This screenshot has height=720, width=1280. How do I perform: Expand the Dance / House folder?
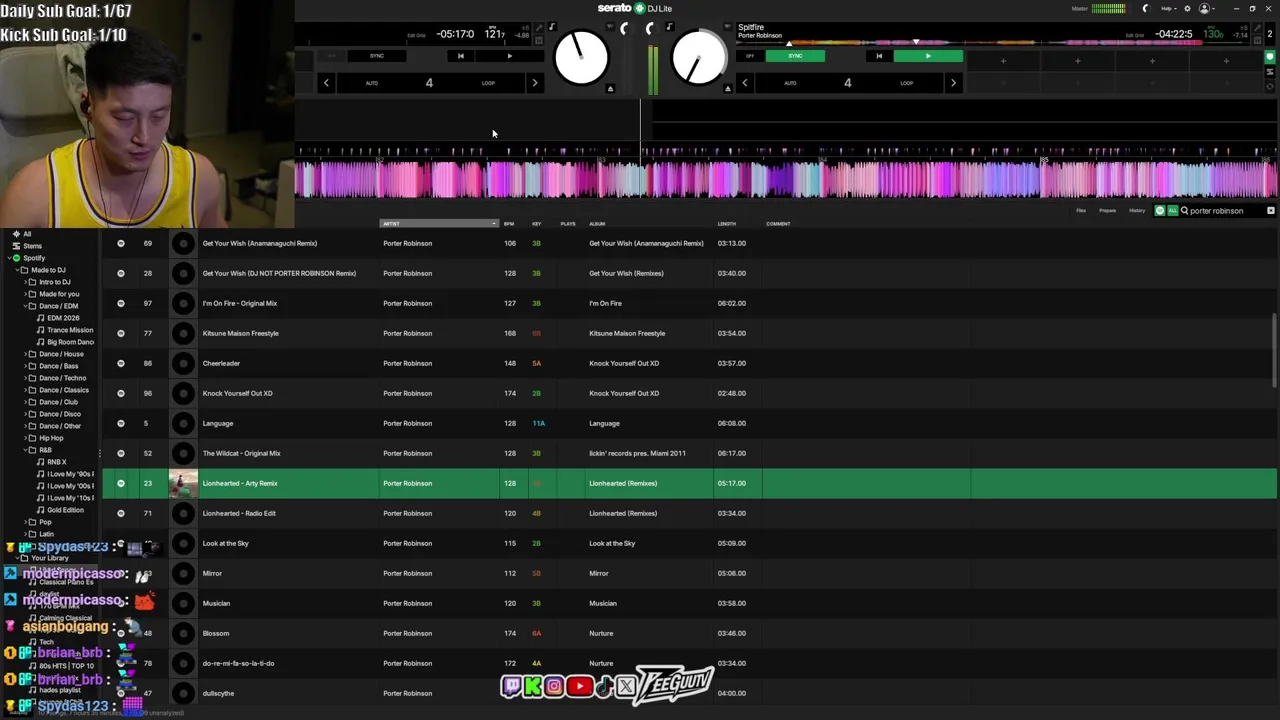tap(24, 354)
